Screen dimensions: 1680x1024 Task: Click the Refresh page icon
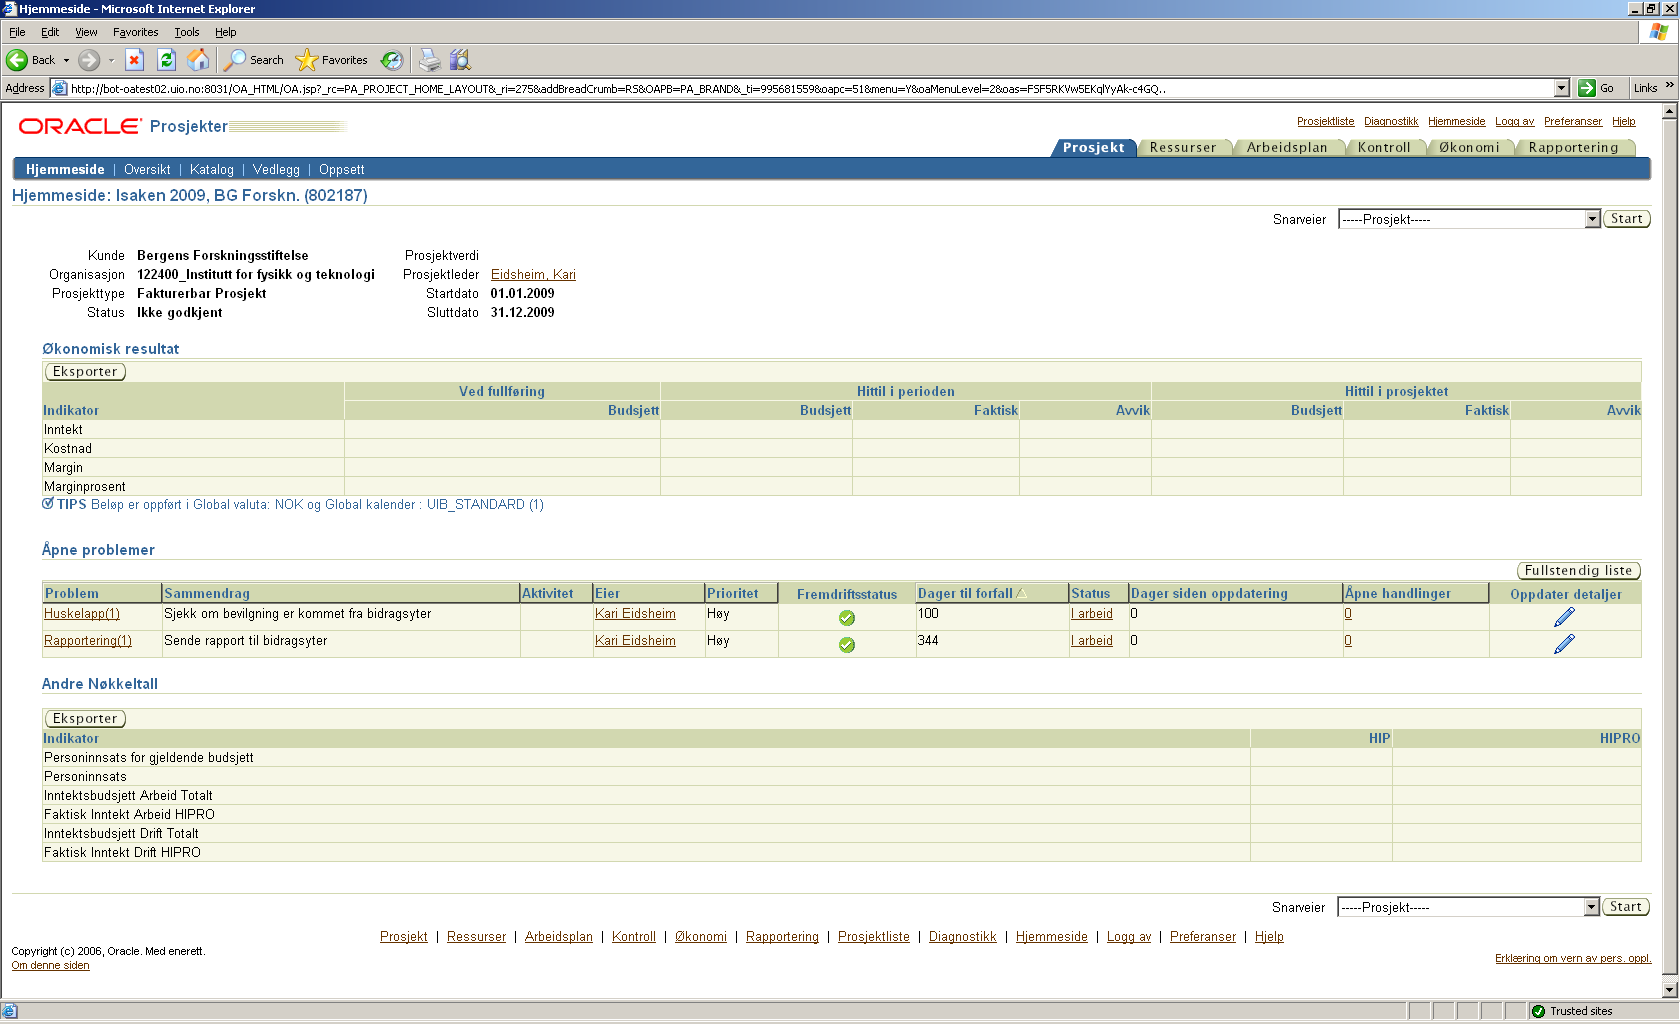[x=167, y=60]
